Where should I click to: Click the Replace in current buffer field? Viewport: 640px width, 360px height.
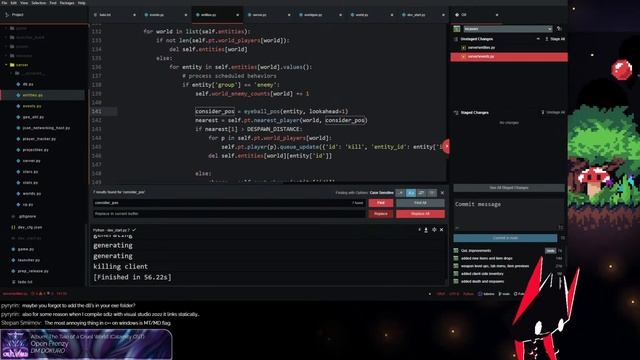pyautogui.click(x=229, y=214)
